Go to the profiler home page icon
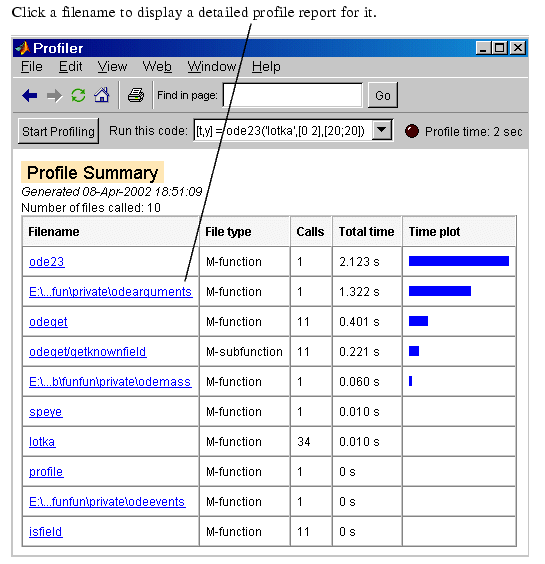Screen dimensions: 545x564 pos(102,95)
